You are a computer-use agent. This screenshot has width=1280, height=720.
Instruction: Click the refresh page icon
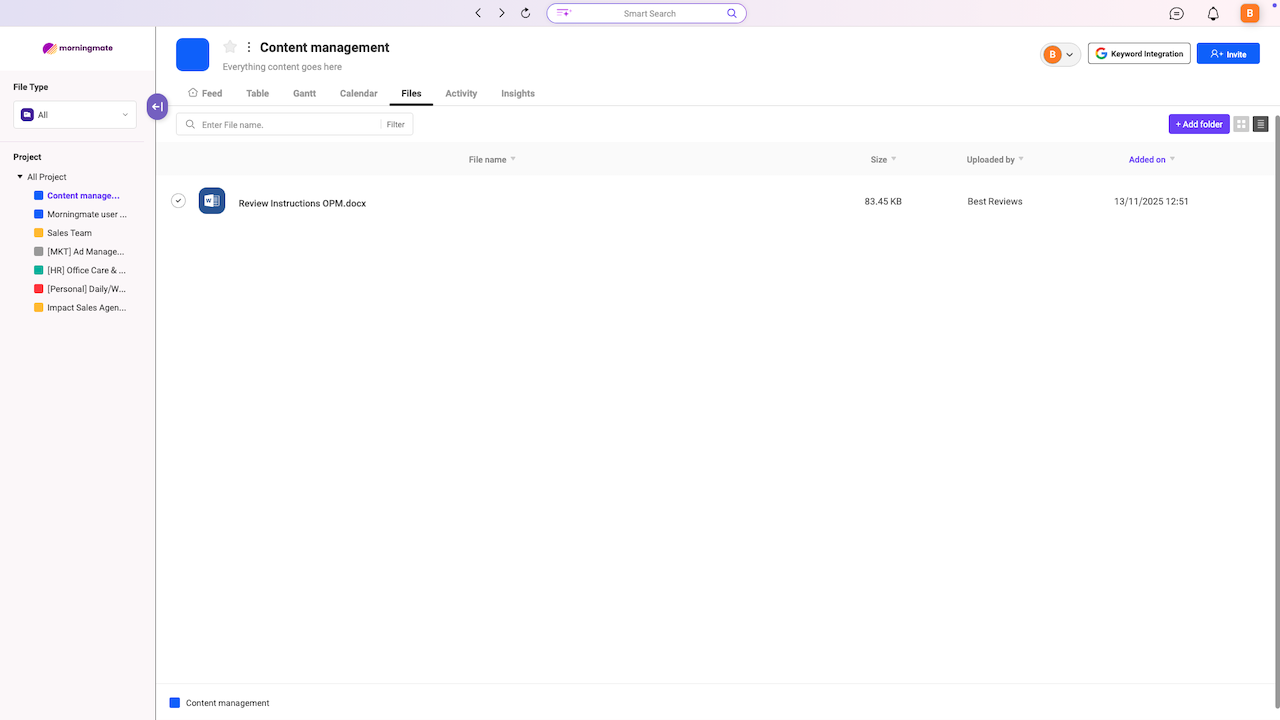point(526,13)
